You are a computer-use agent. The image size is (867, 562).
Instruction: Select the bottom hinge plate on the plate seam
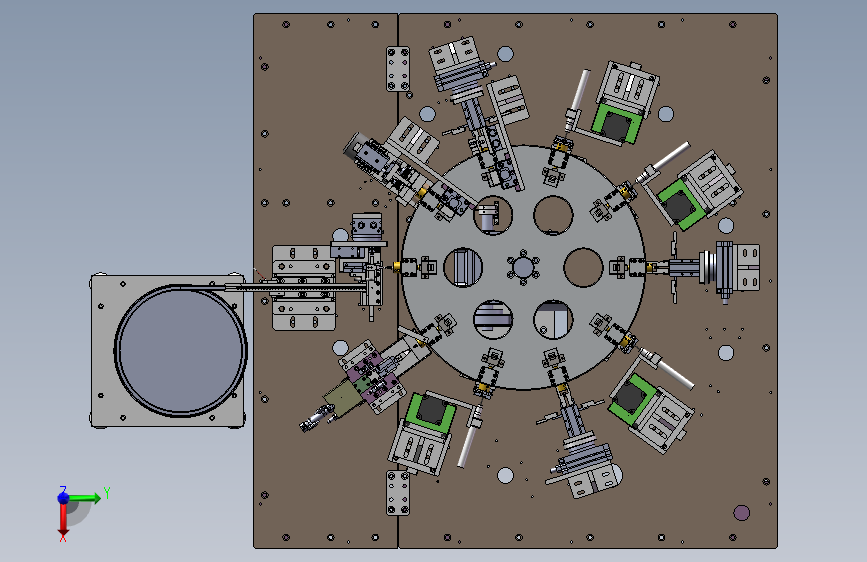point(398,493)
